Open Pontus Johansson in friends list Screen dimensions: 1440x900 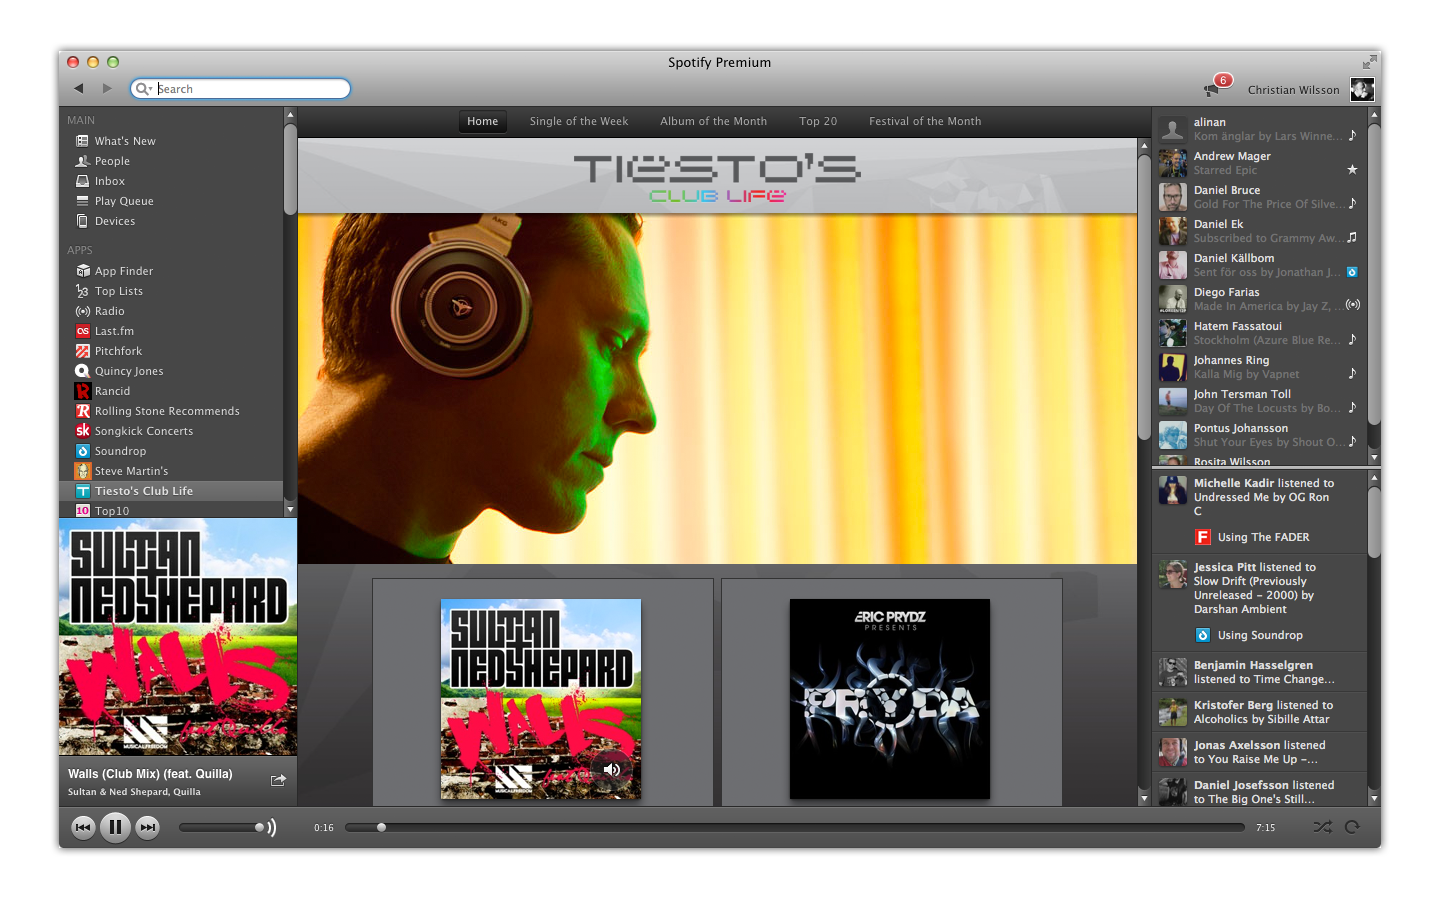click(1260, 435)
